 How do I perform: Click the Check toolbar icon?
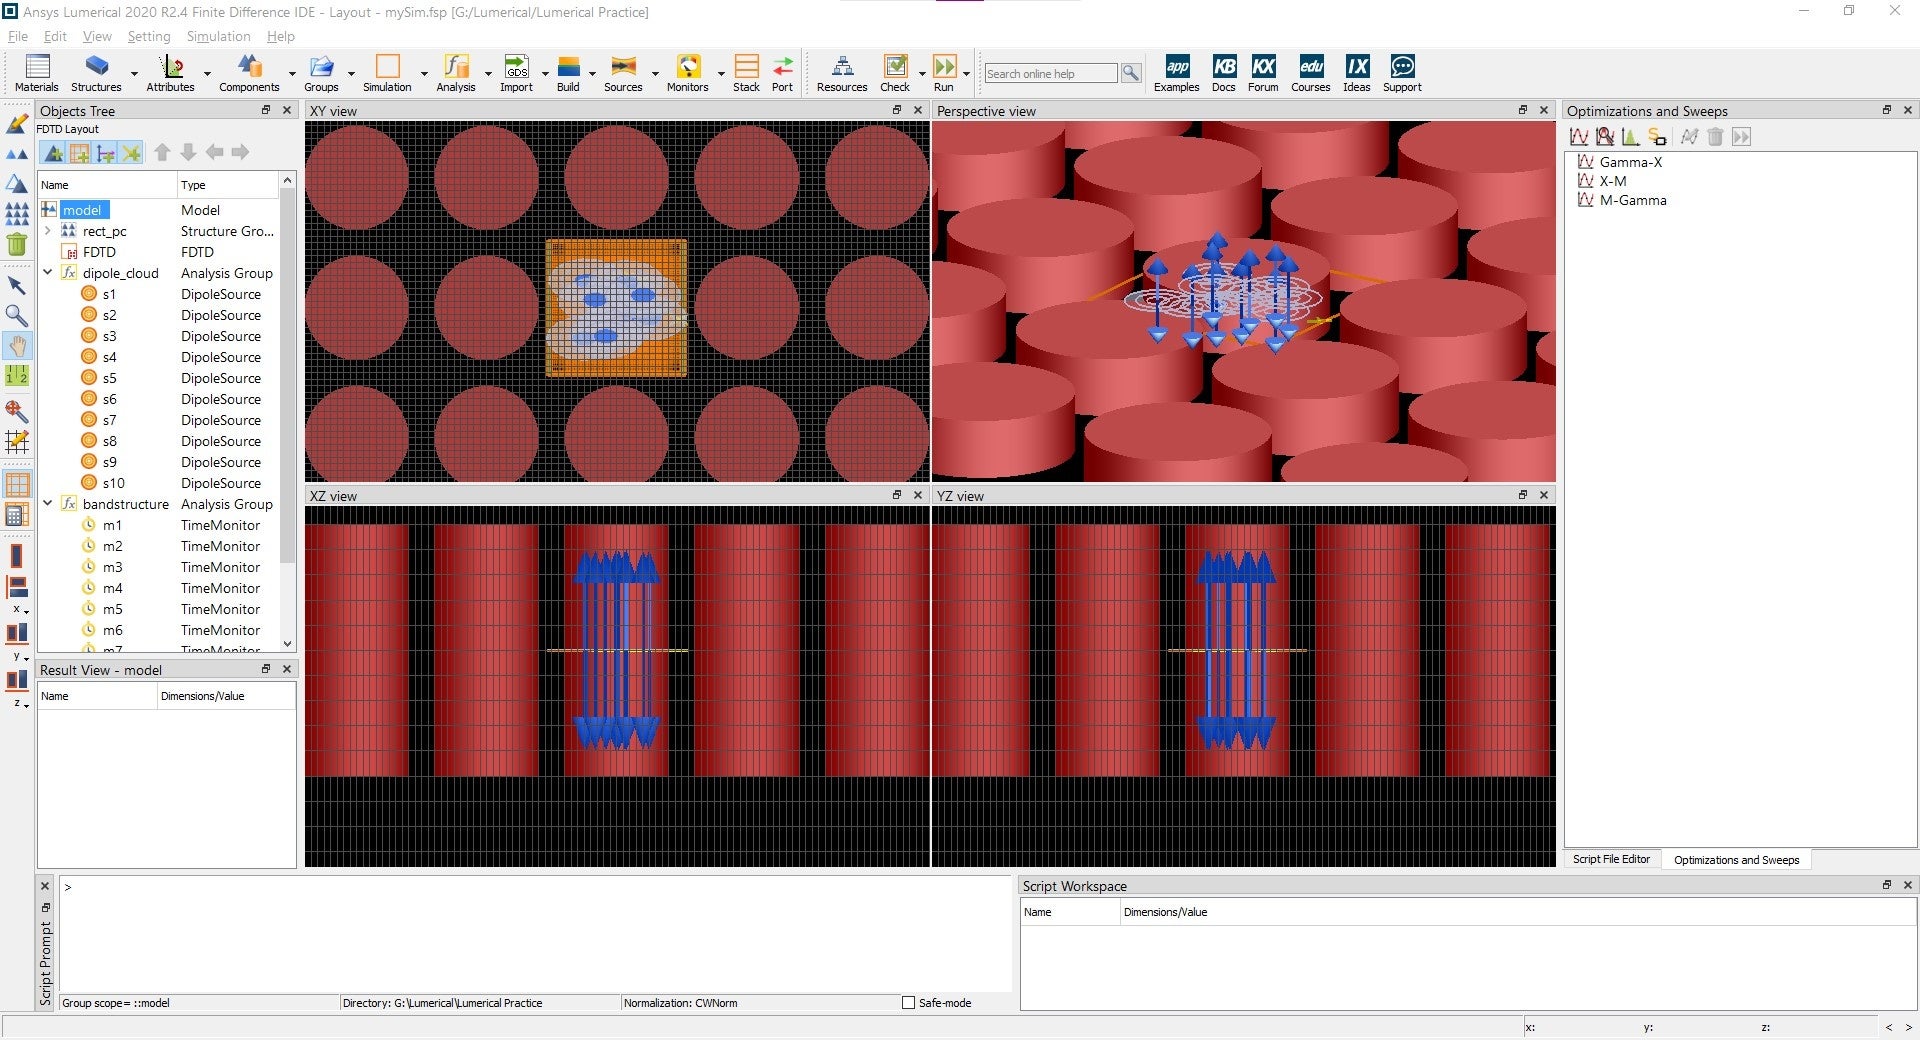click(x=895, y=67)
